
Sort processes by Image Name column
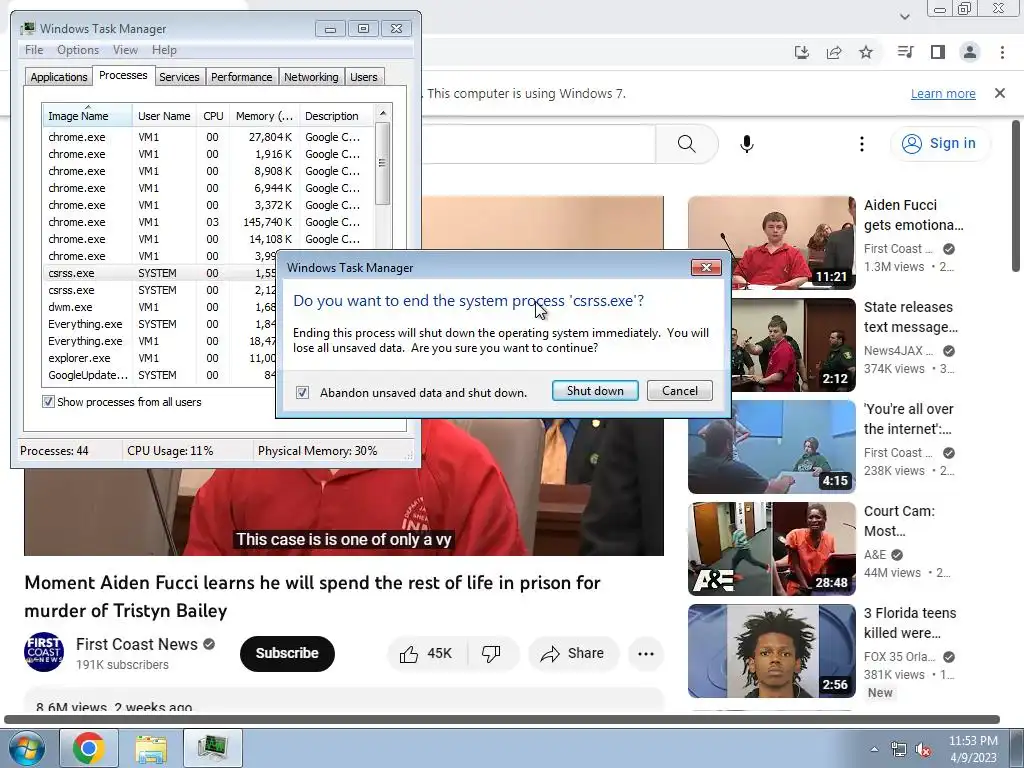point(88,116)
